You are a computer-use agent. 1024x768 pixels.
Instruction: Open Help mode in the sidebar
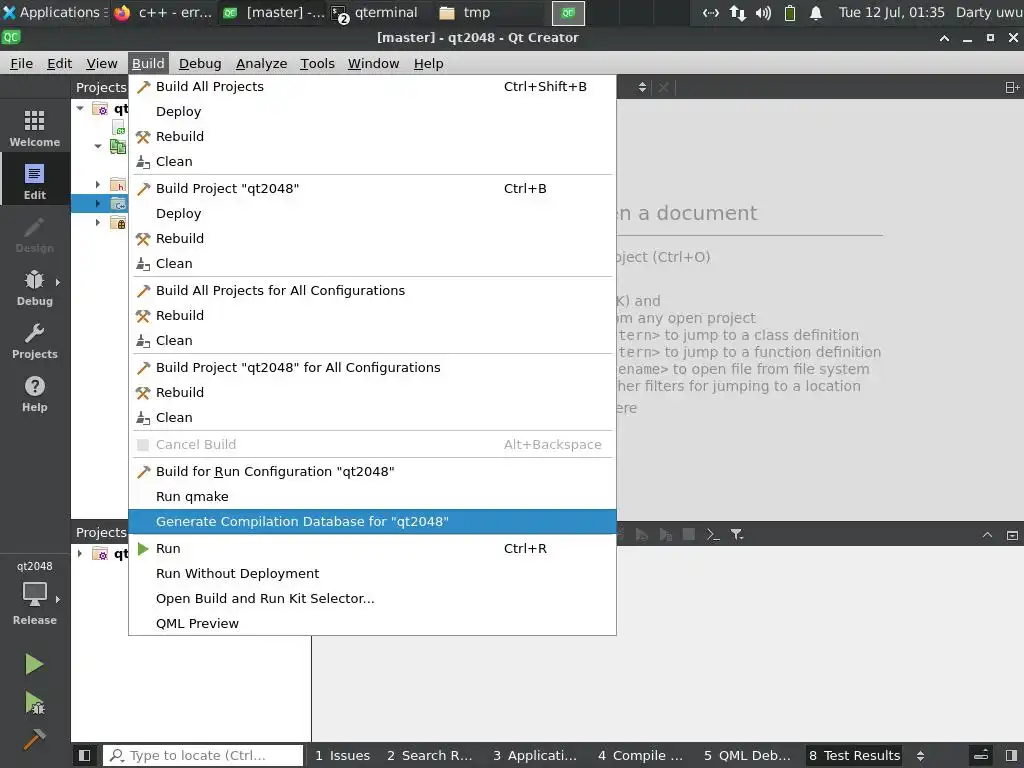pyautogui.click(x=35, y=393)
